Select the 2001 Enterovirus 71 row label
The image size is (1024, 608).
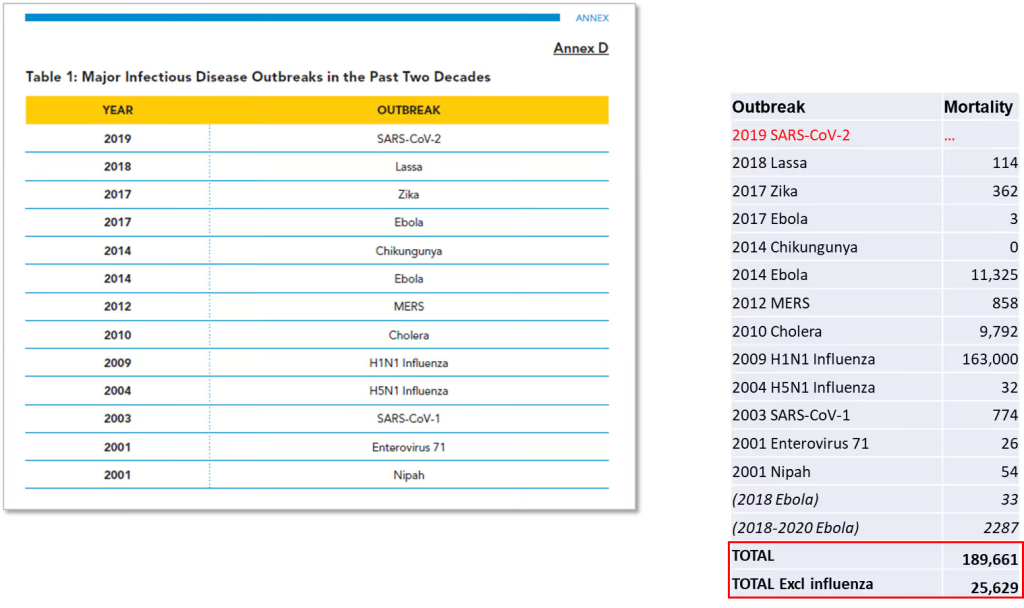tap(800, 444)
